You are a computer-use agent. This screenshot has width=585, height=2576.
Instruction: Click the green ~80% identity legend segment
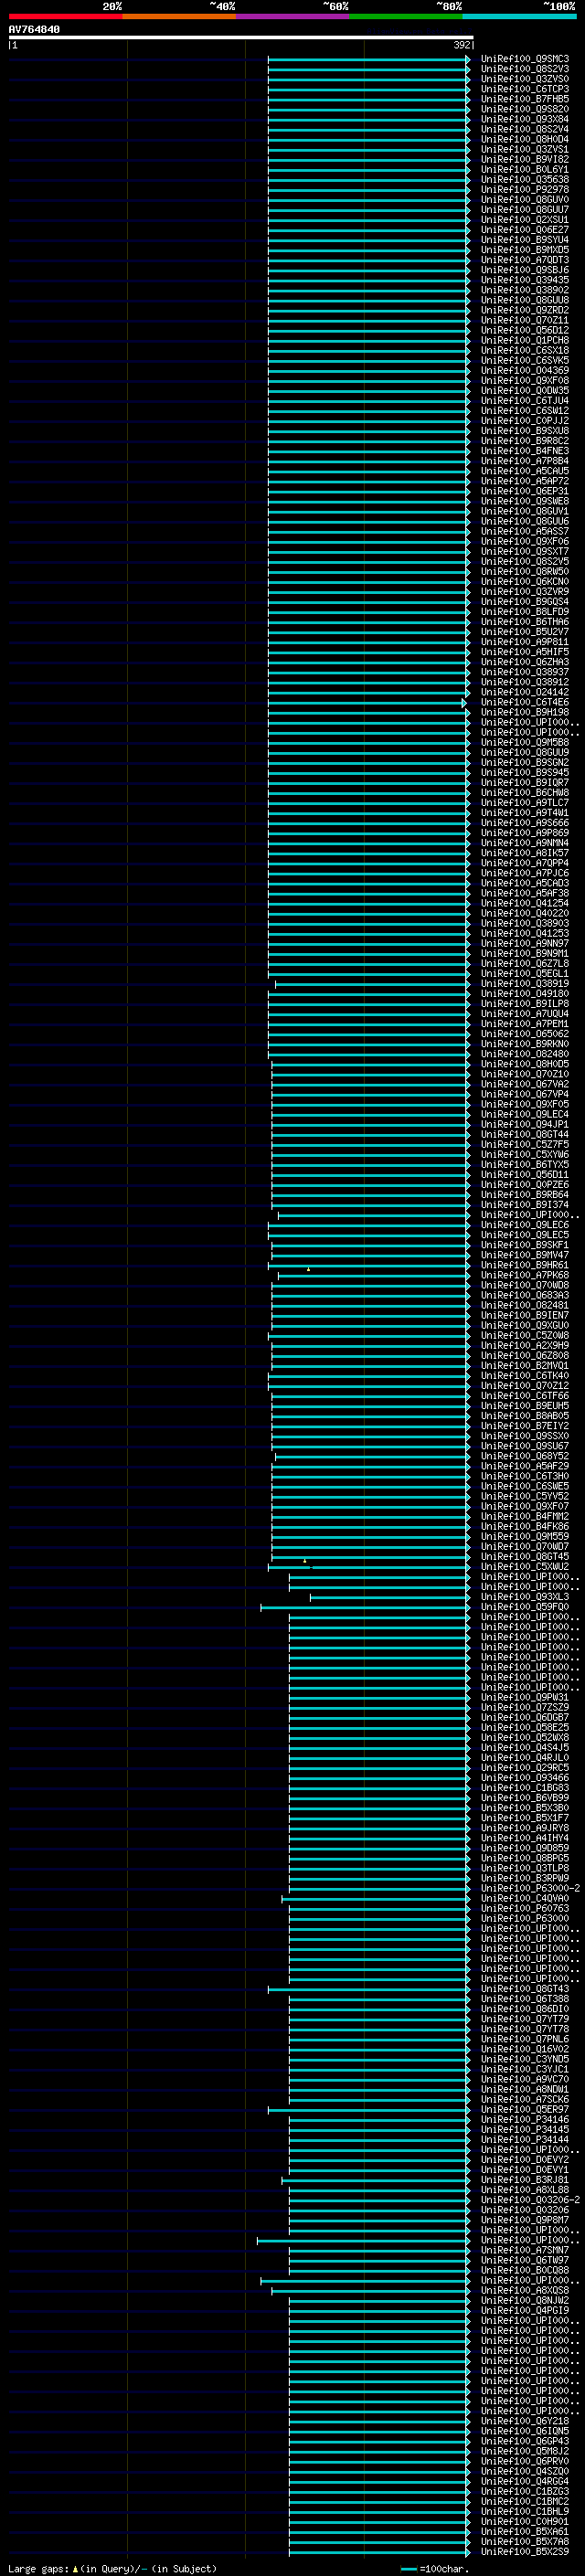[405, 16]
